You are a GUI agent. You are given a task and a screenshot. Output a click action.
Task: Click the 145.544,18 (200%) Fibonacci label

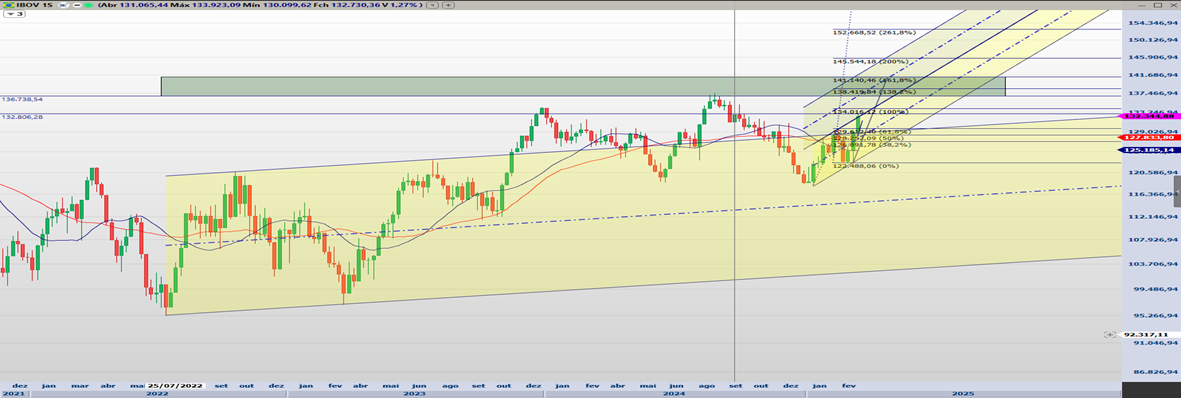[870, 61]
